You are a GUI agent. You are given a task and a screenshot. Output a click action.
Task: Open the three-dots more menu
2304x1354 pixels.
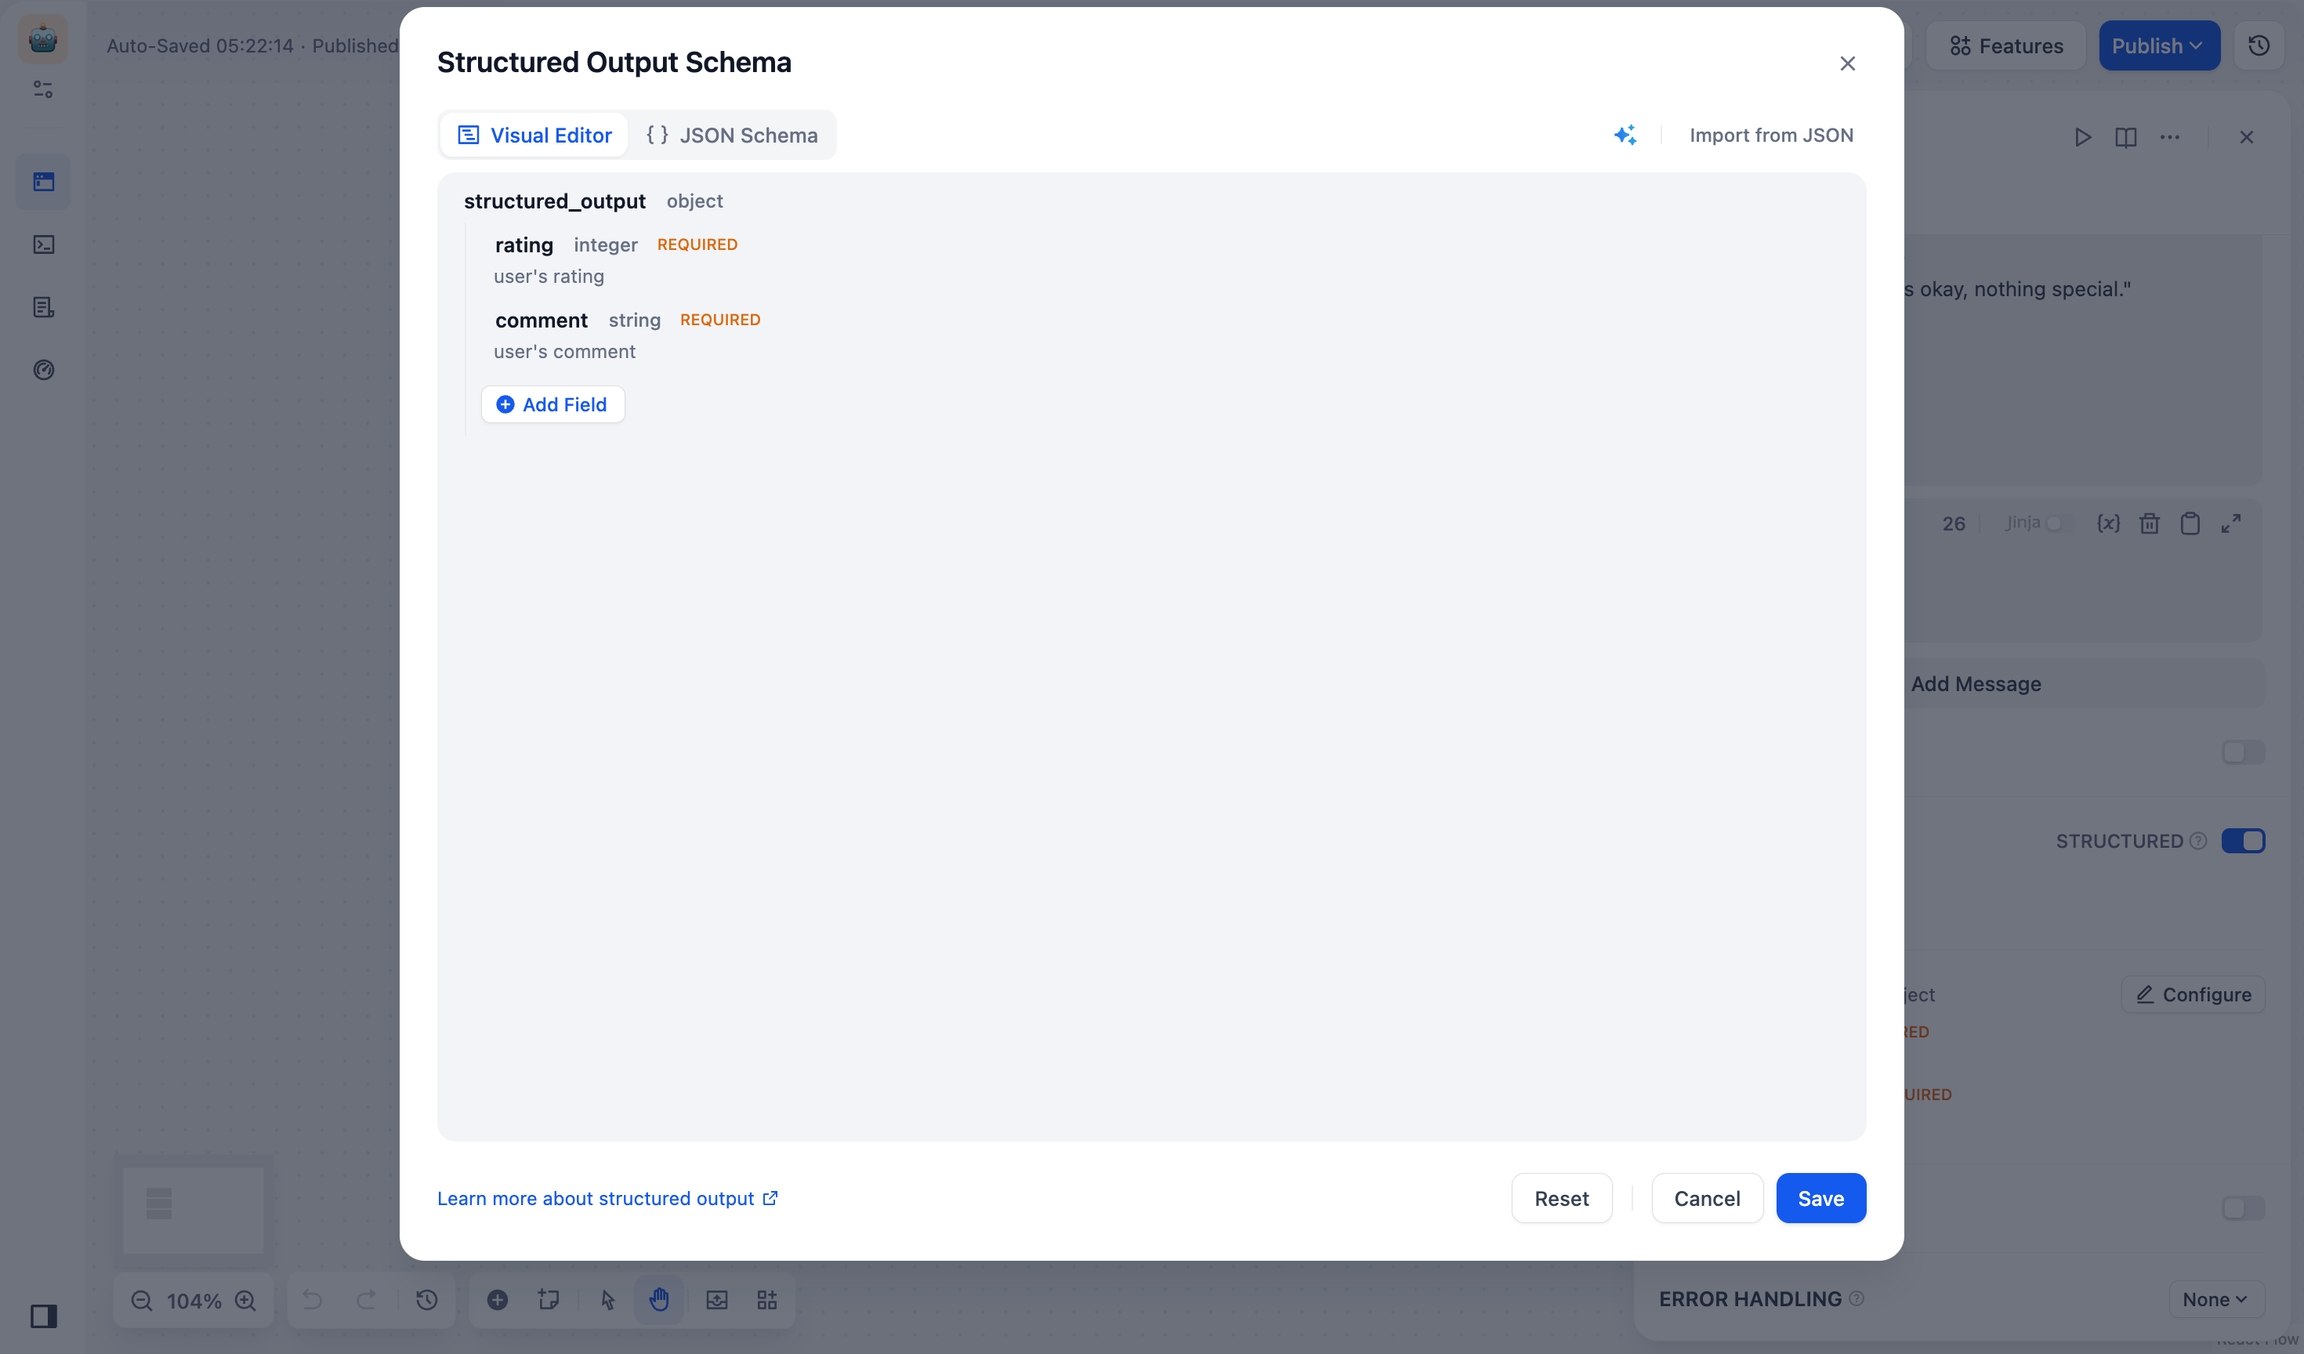(2169, 137)
